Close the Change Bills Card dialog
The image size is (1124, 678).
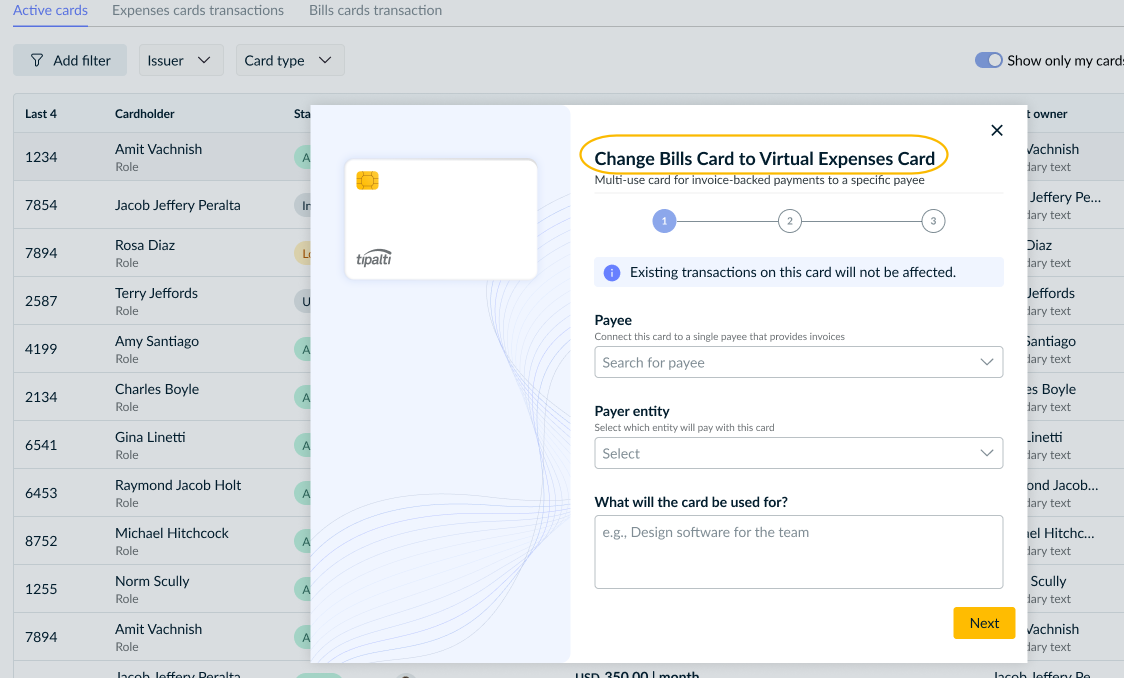coord(996,130)
